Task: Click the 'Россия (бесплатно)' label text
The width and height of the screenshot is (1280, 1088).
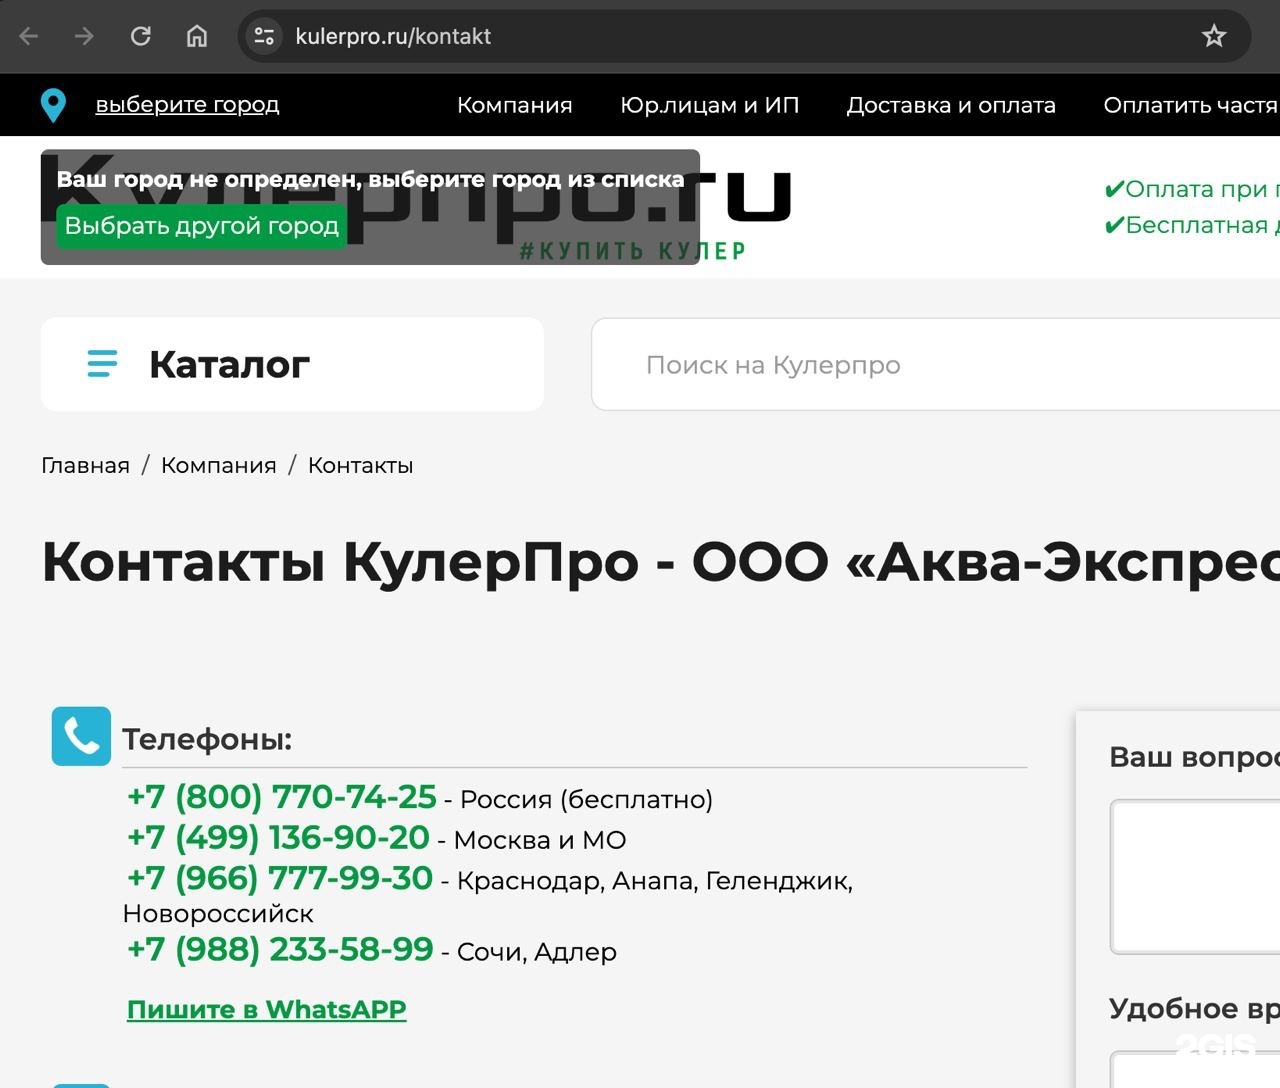Action: (x=586, y=800)
